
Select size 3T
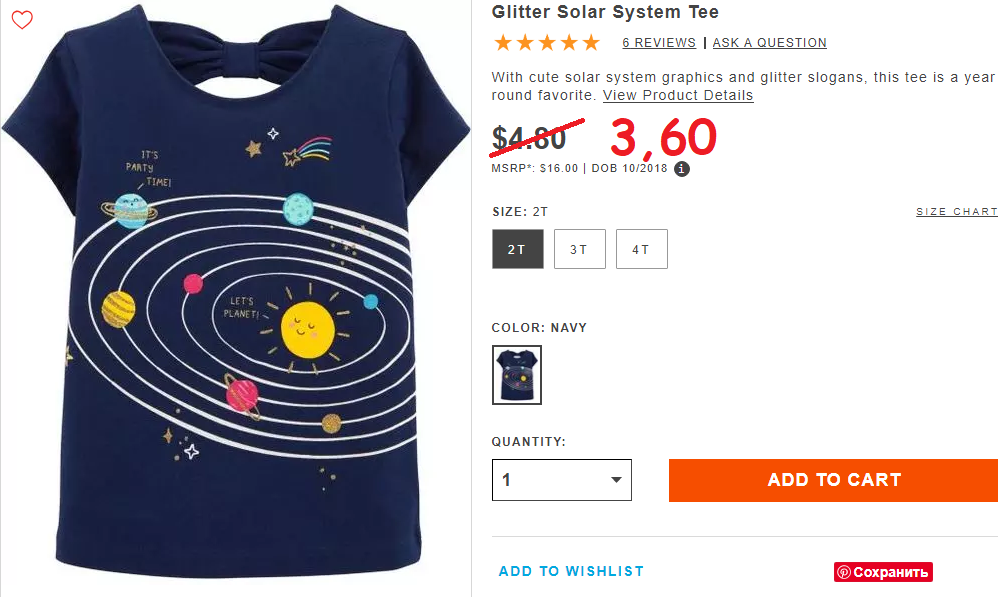pyautogui.click(x=579, y=249)
